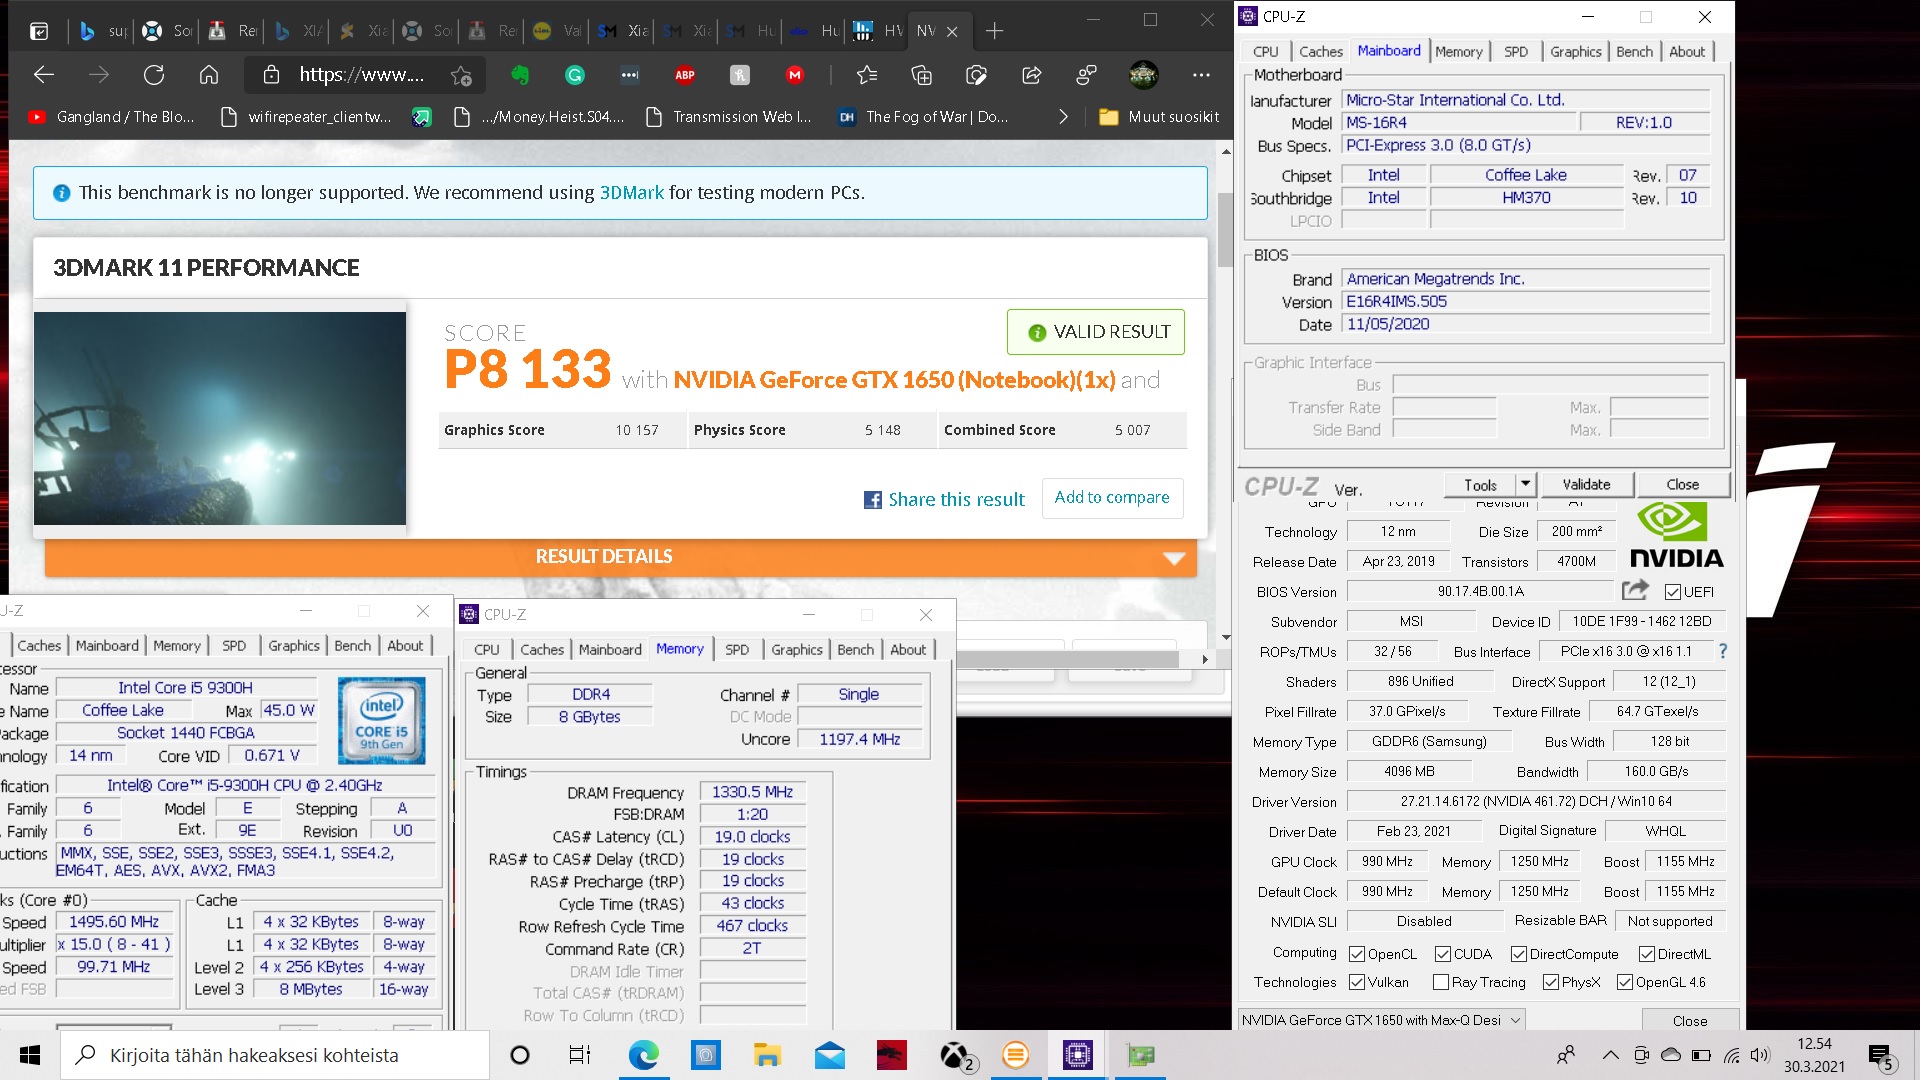This screenshot has height=1080, width=1920.
Task: Click the CPU-Z taskbar icon
Action: coord(1077,1055)
